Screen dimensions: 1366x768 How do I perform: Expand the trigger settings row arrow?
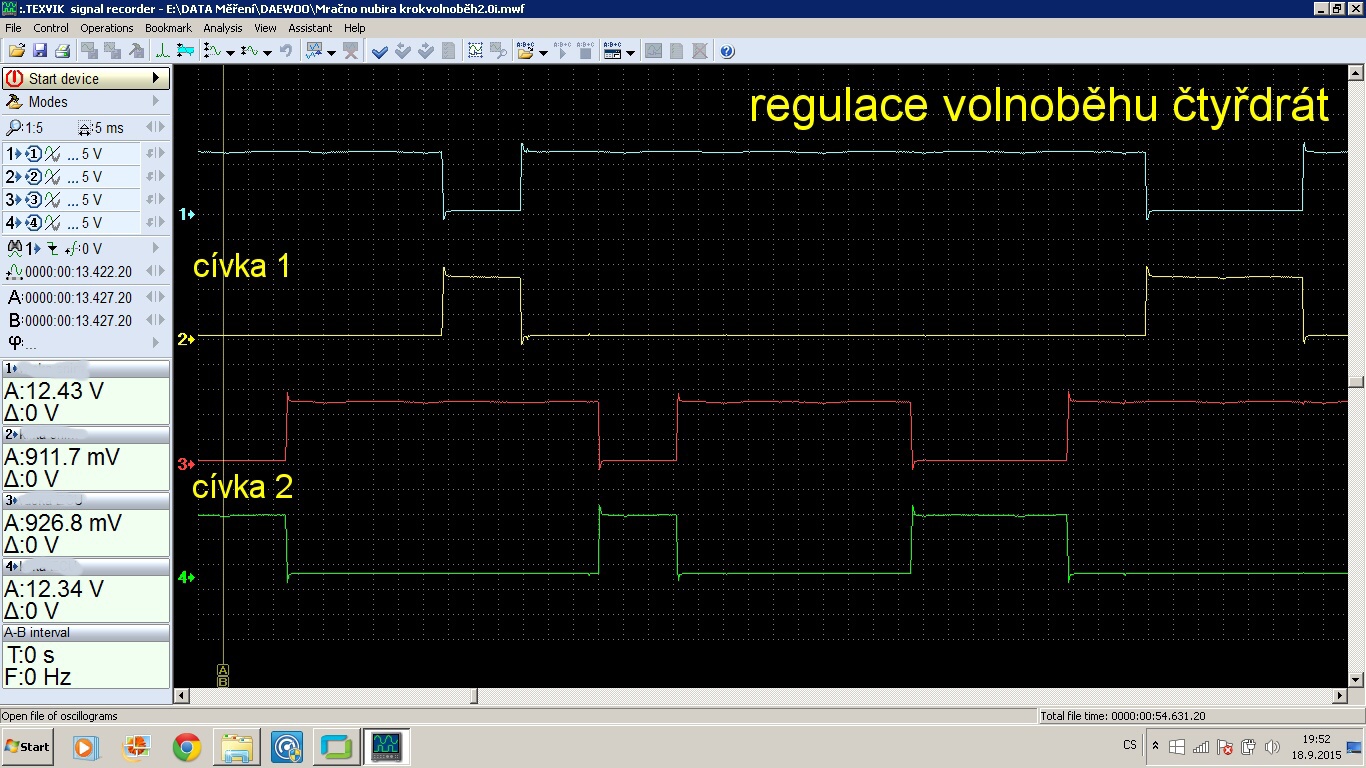point(156,248)
